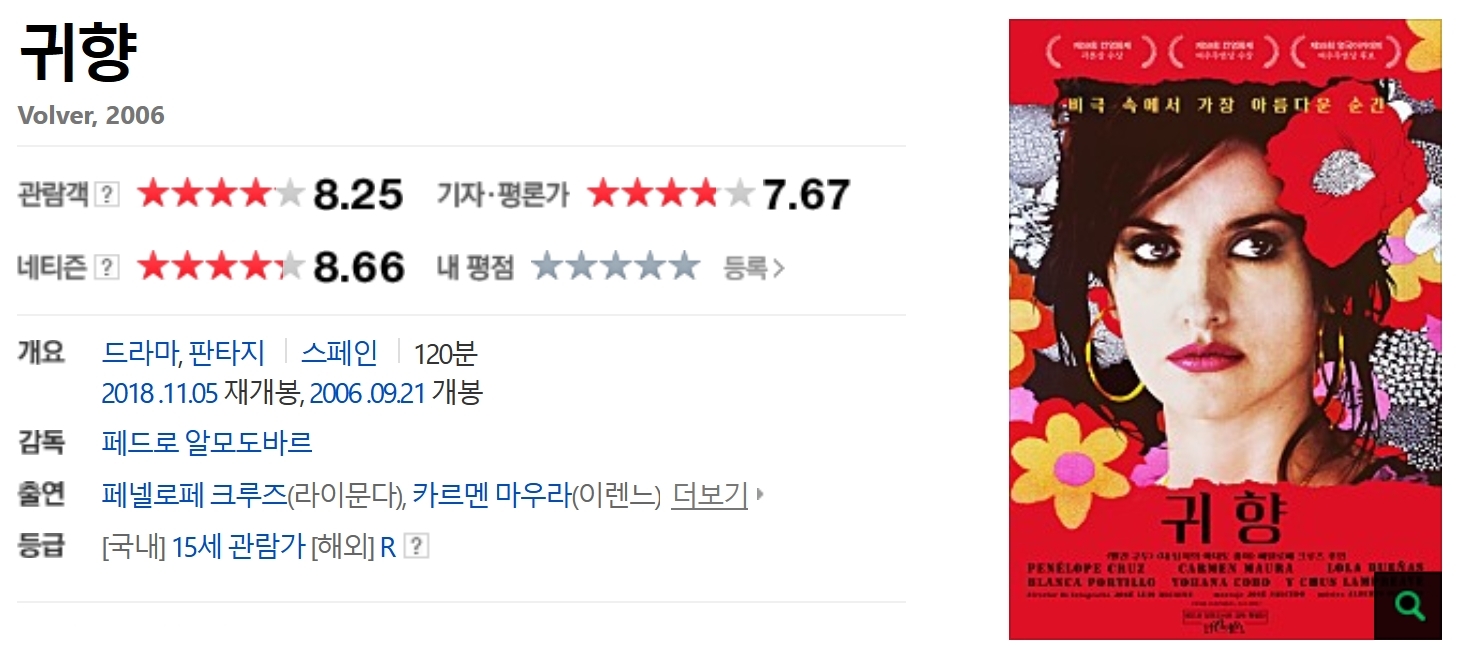Image resolution: width=1458 pixels, height=659 pixels.
Task: Set my rating with the gray stars
Action: 615,267
